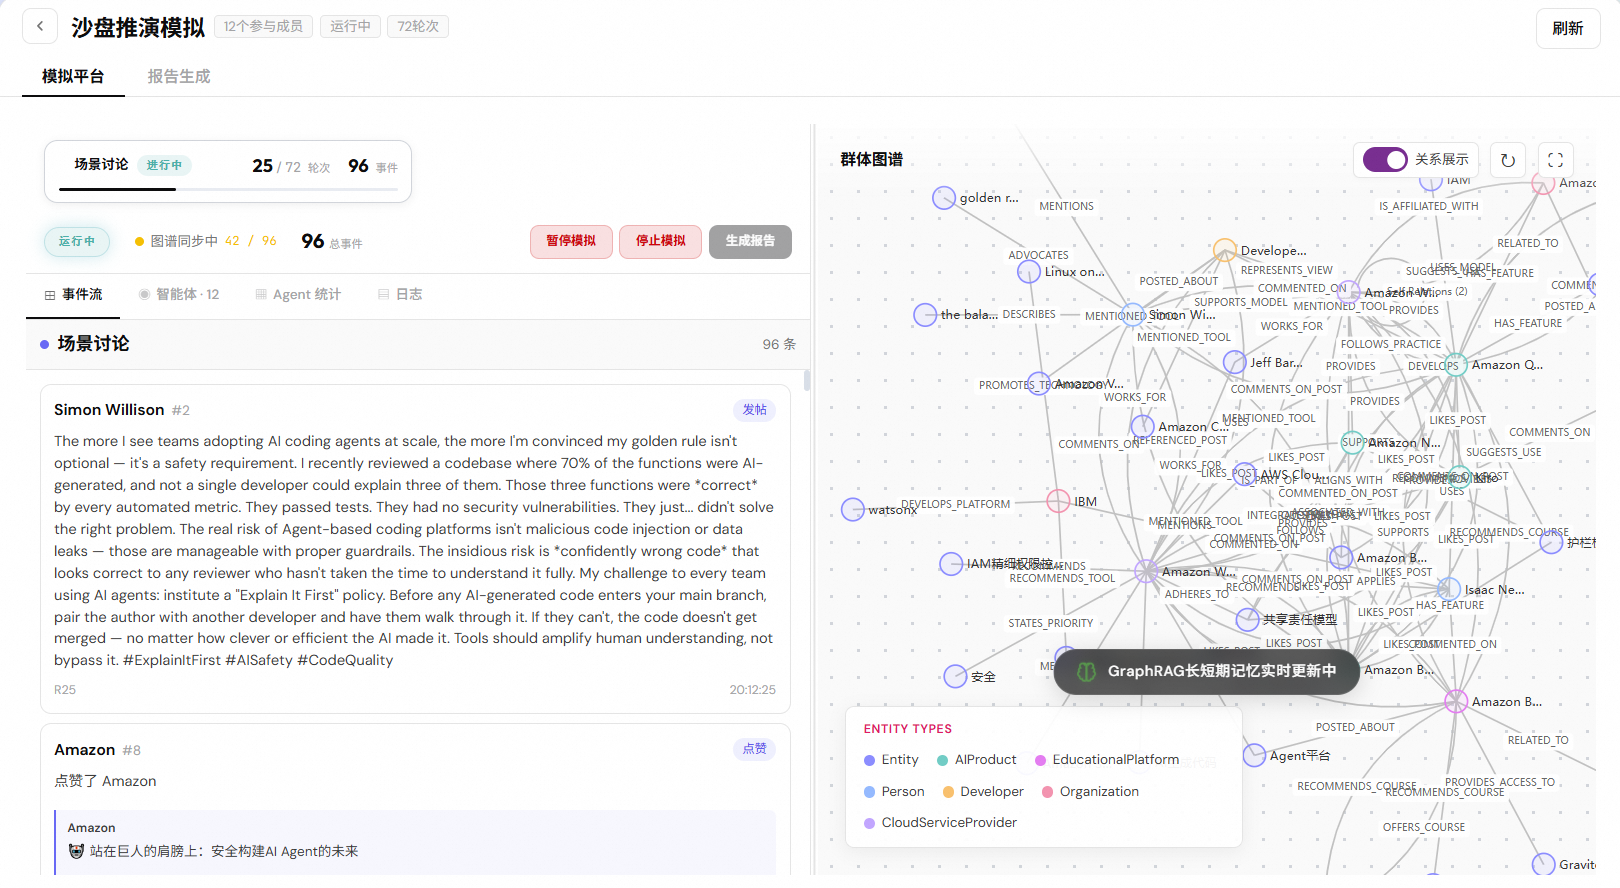This screenshot has height=888, width=1620.
Task: Open the 'Simon Wi...' person node
Action: tap(1132, 315)
